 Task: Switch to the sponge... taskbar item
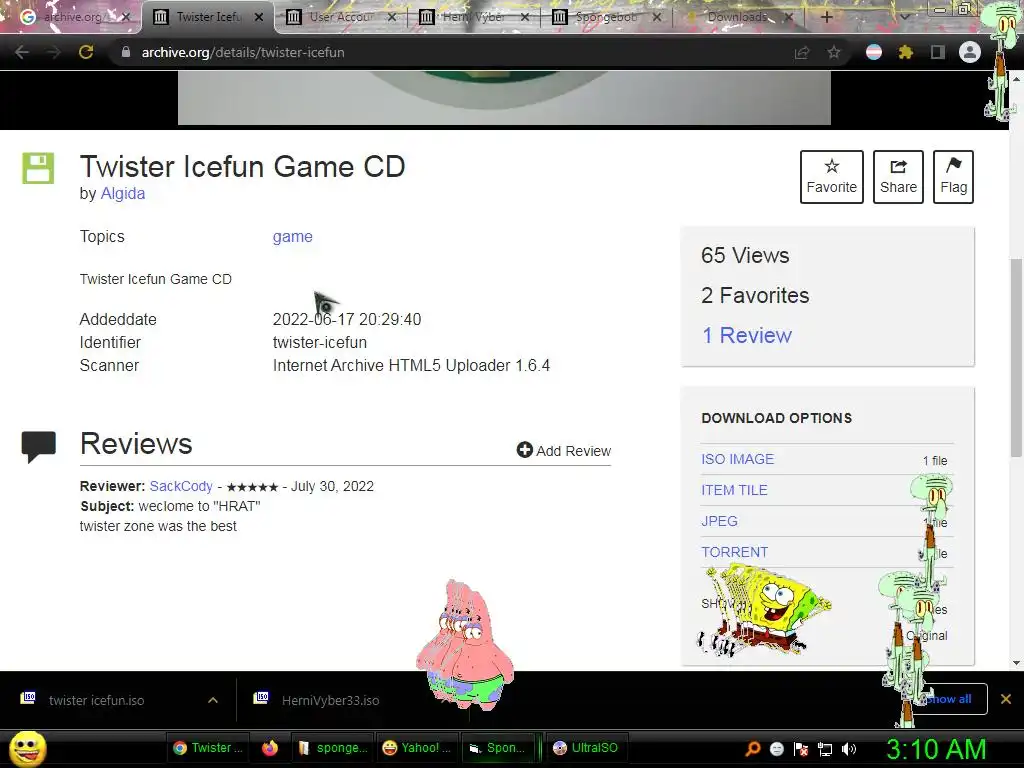pyautogui.click(x=333, y=748)
